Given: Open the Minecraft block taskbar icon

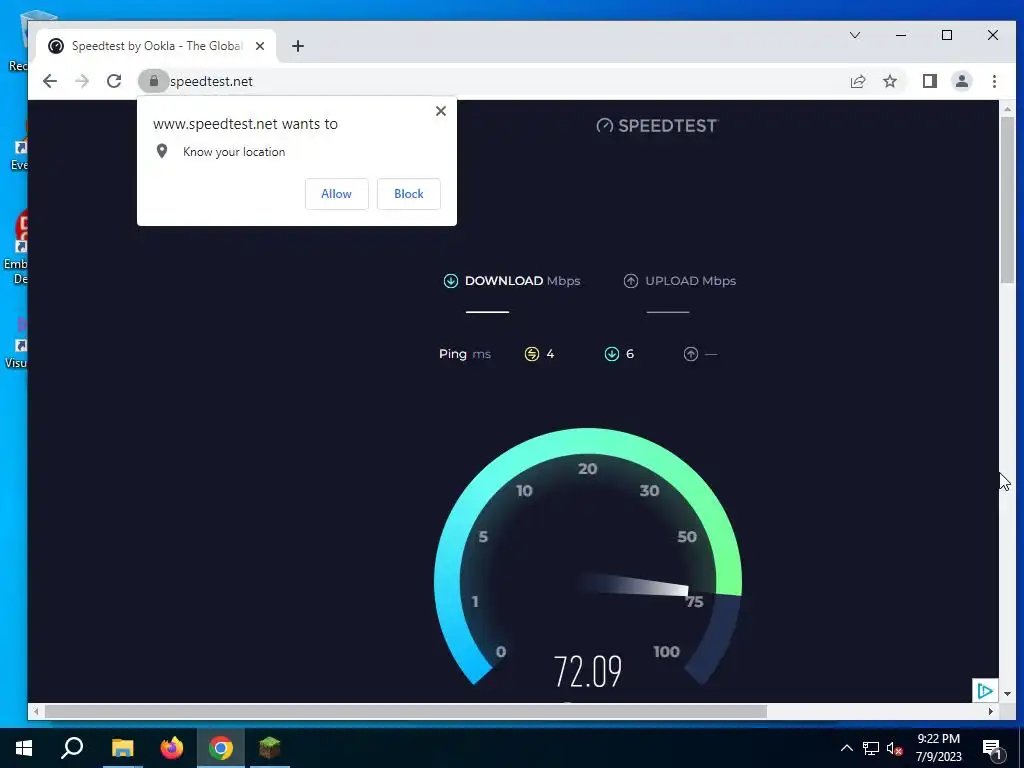Looking at the screenshot, I should coord(270,748).
